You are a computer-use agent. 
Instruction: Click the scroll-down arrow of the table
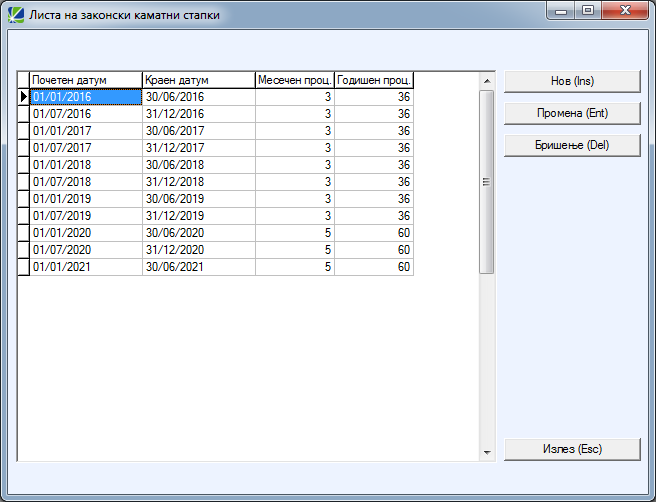(487, 452)
